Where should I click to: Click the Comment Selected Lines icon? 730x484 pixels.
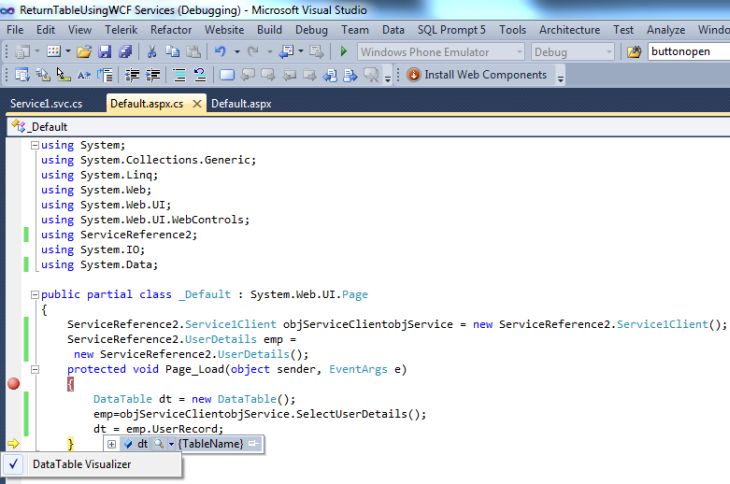179,75
